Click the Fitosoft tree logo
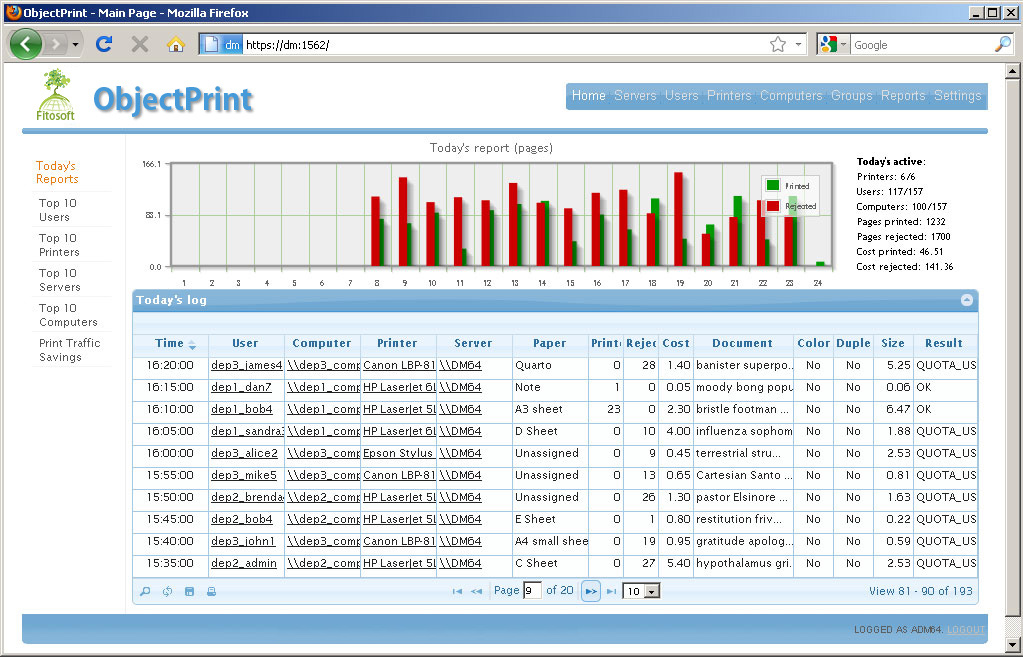This screenshot has width=1023, height=657. coord(55,95)
